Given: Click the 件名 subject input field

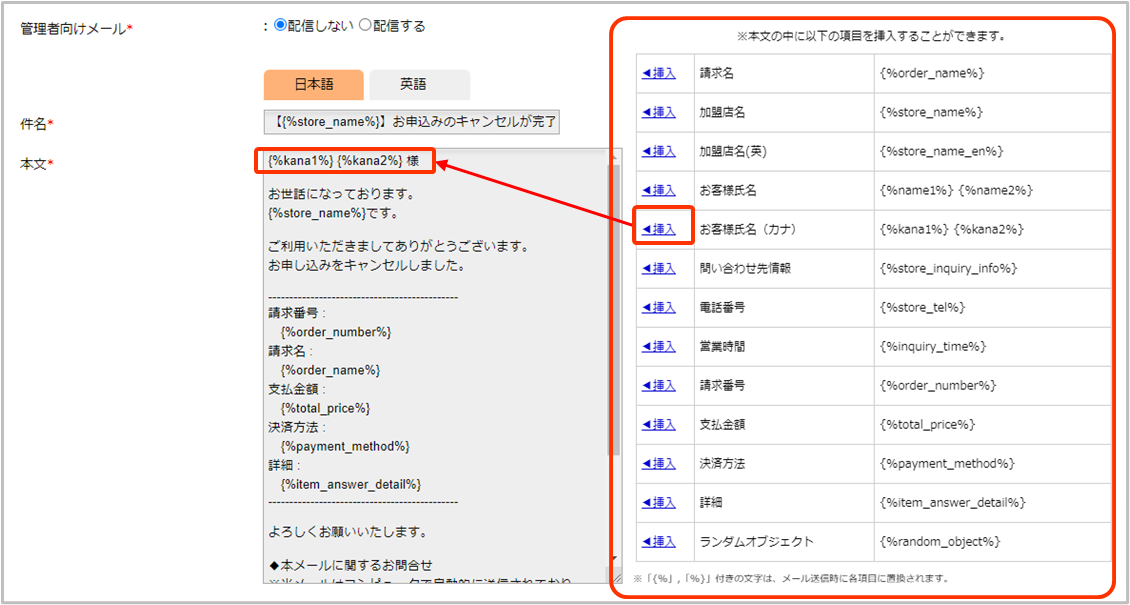Looking at the screenshot, I should 412,123.
